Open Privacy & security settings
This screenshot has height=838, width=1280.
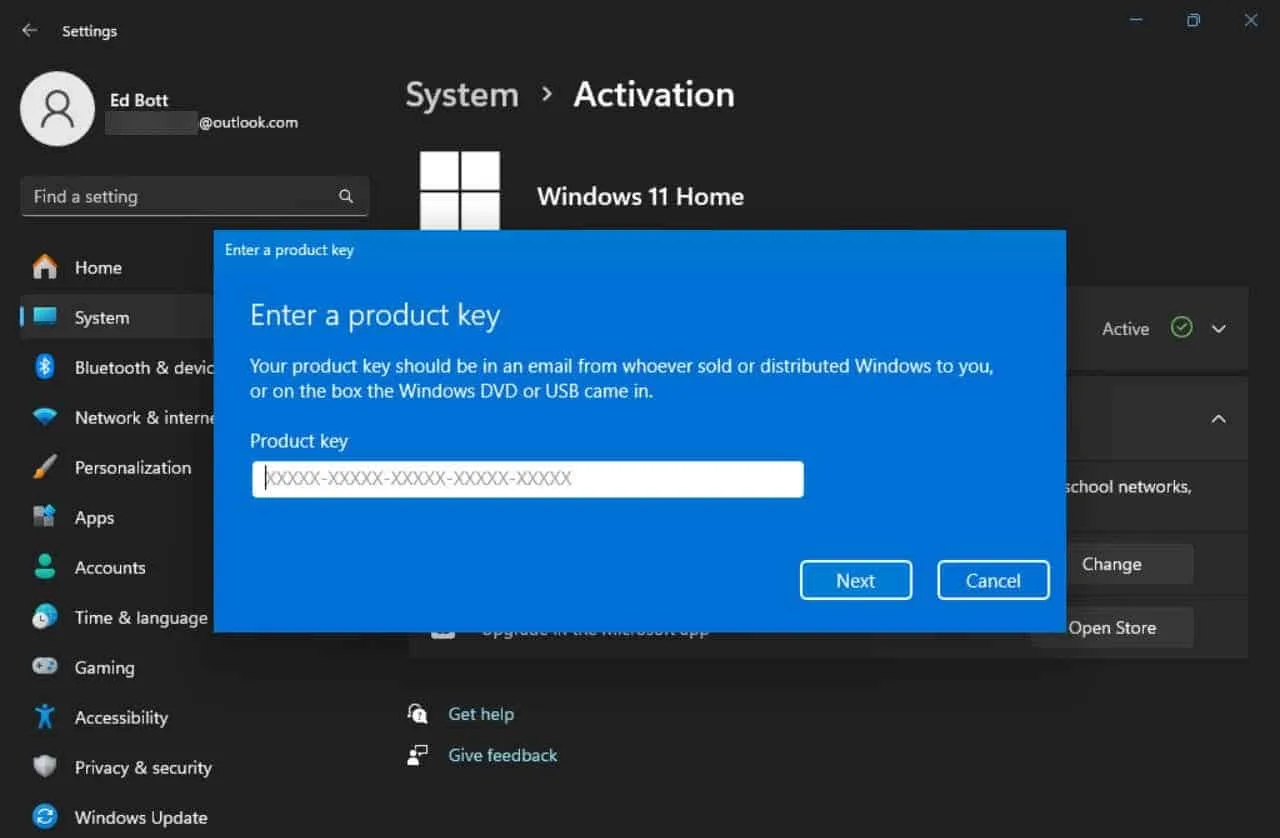click(143, 767)
